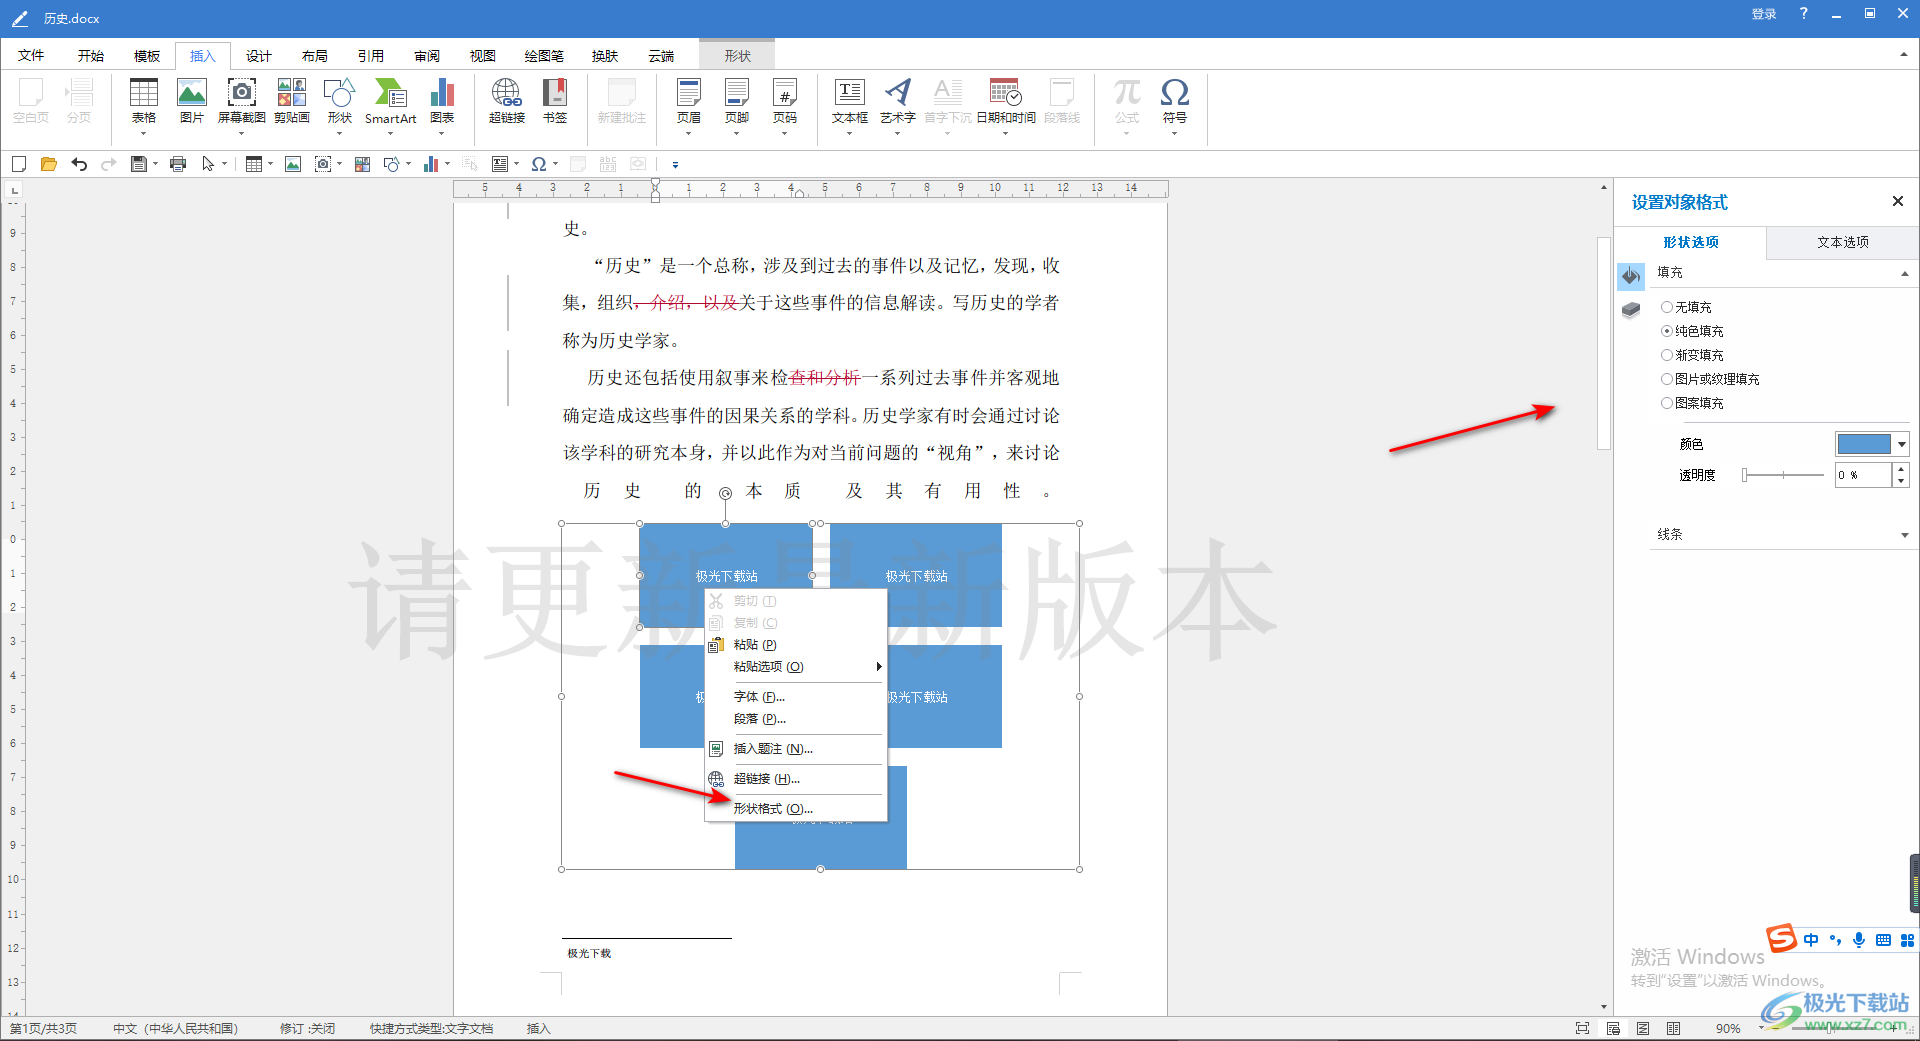Viewport: 1920px width, 1041px height.
Task: Switch to the 文本选项 text options tab
Action: (1843, 242)
